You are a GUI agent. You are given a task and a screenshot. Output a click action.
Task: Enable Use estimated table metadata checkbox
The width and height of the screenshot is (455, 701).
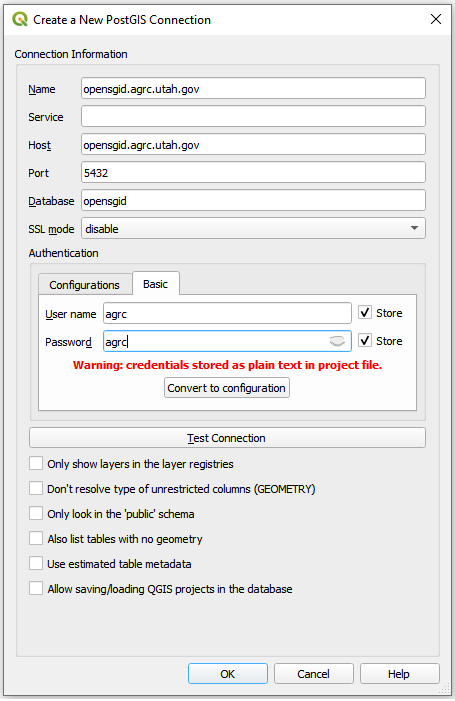[36, 563]
